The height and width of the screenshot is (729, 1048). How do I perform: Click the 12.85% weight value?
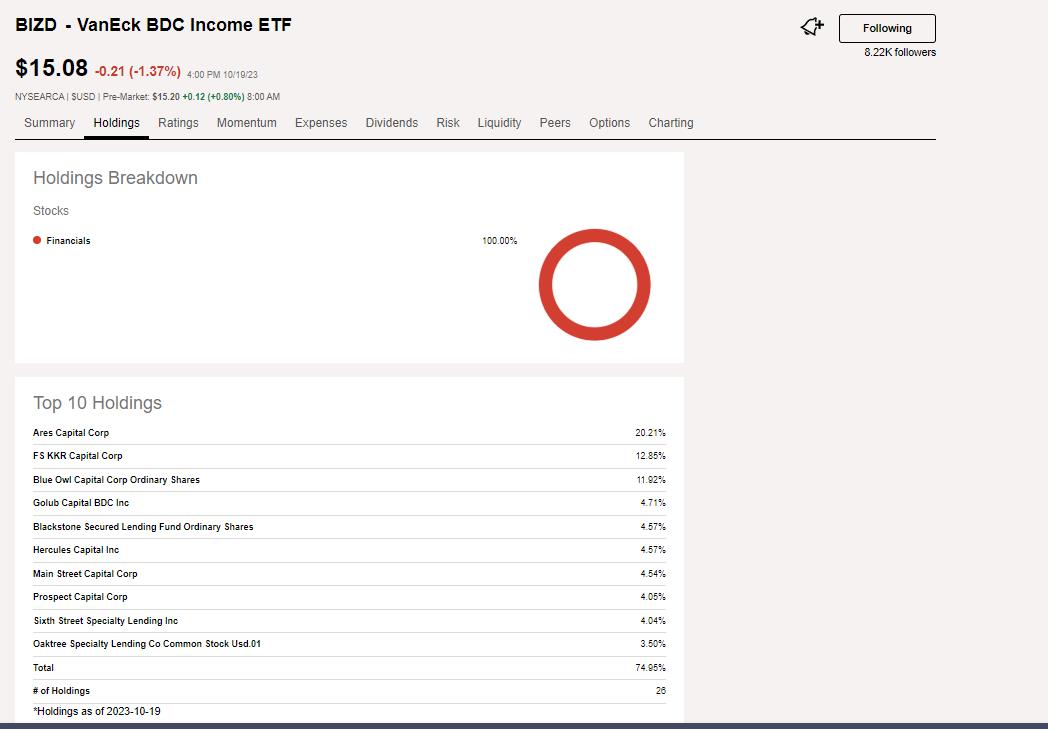650,456
